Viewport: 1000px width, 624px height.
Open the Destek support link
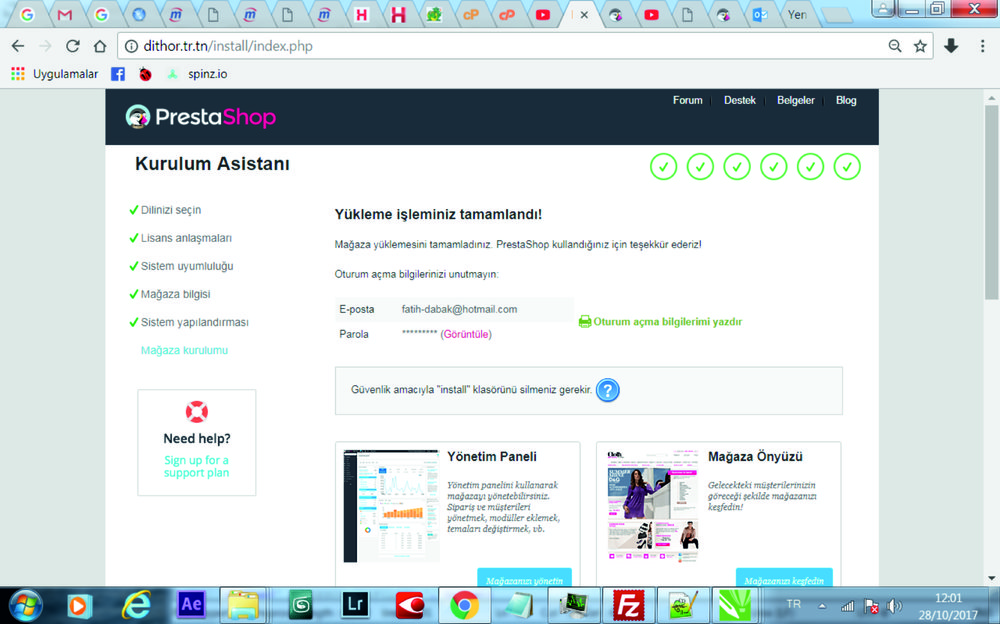point(740,100)
